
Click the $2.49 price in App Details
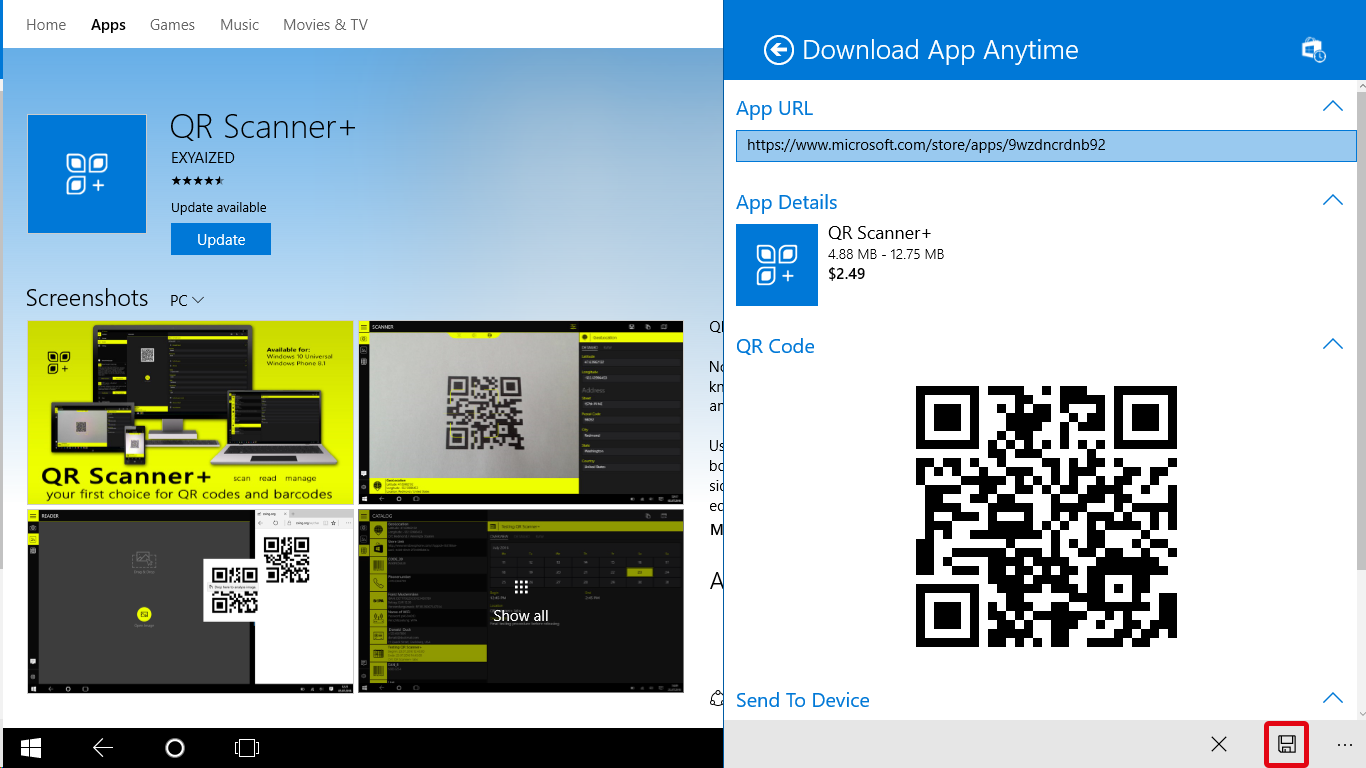click(x=847, y=273)
